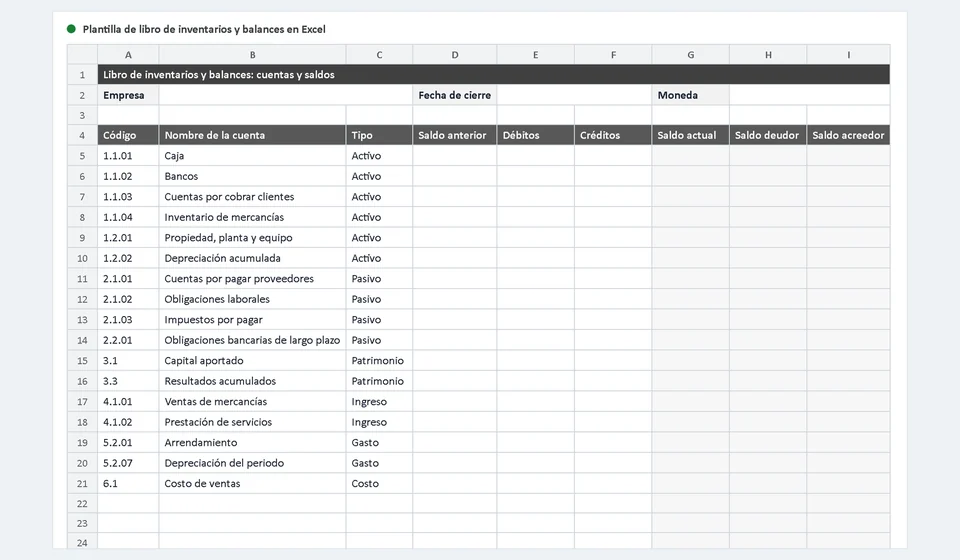
Task: Click the 'Saldo anterior' header cell
Action: 455,135
